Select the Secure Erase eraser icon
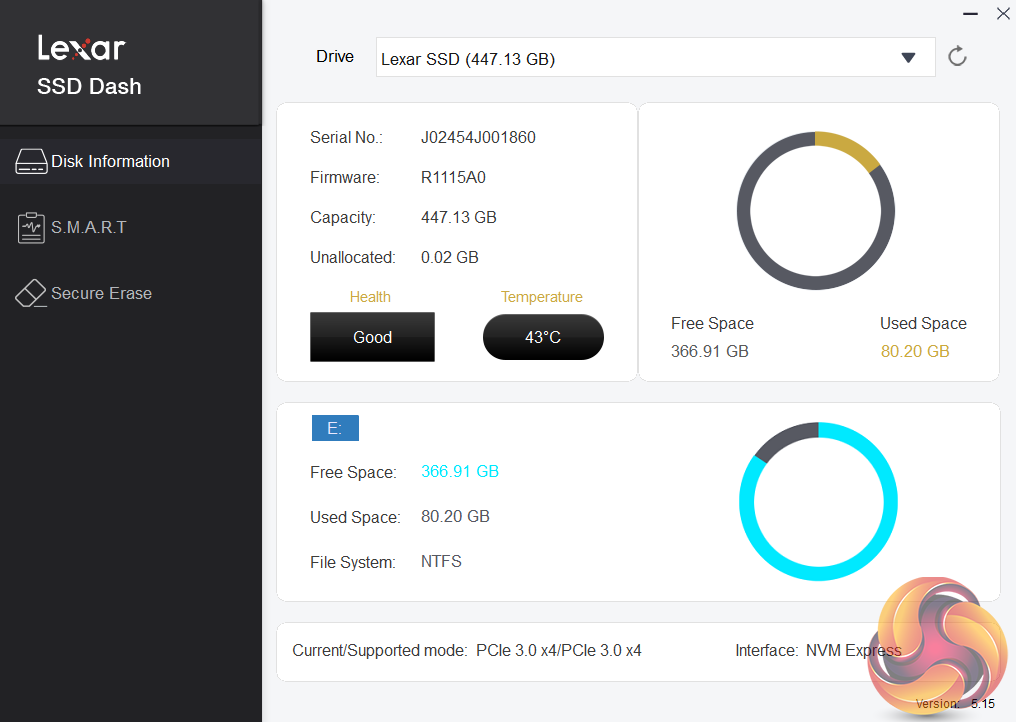This screenshot has height=722, width=1016. click(x=30, y=294)
